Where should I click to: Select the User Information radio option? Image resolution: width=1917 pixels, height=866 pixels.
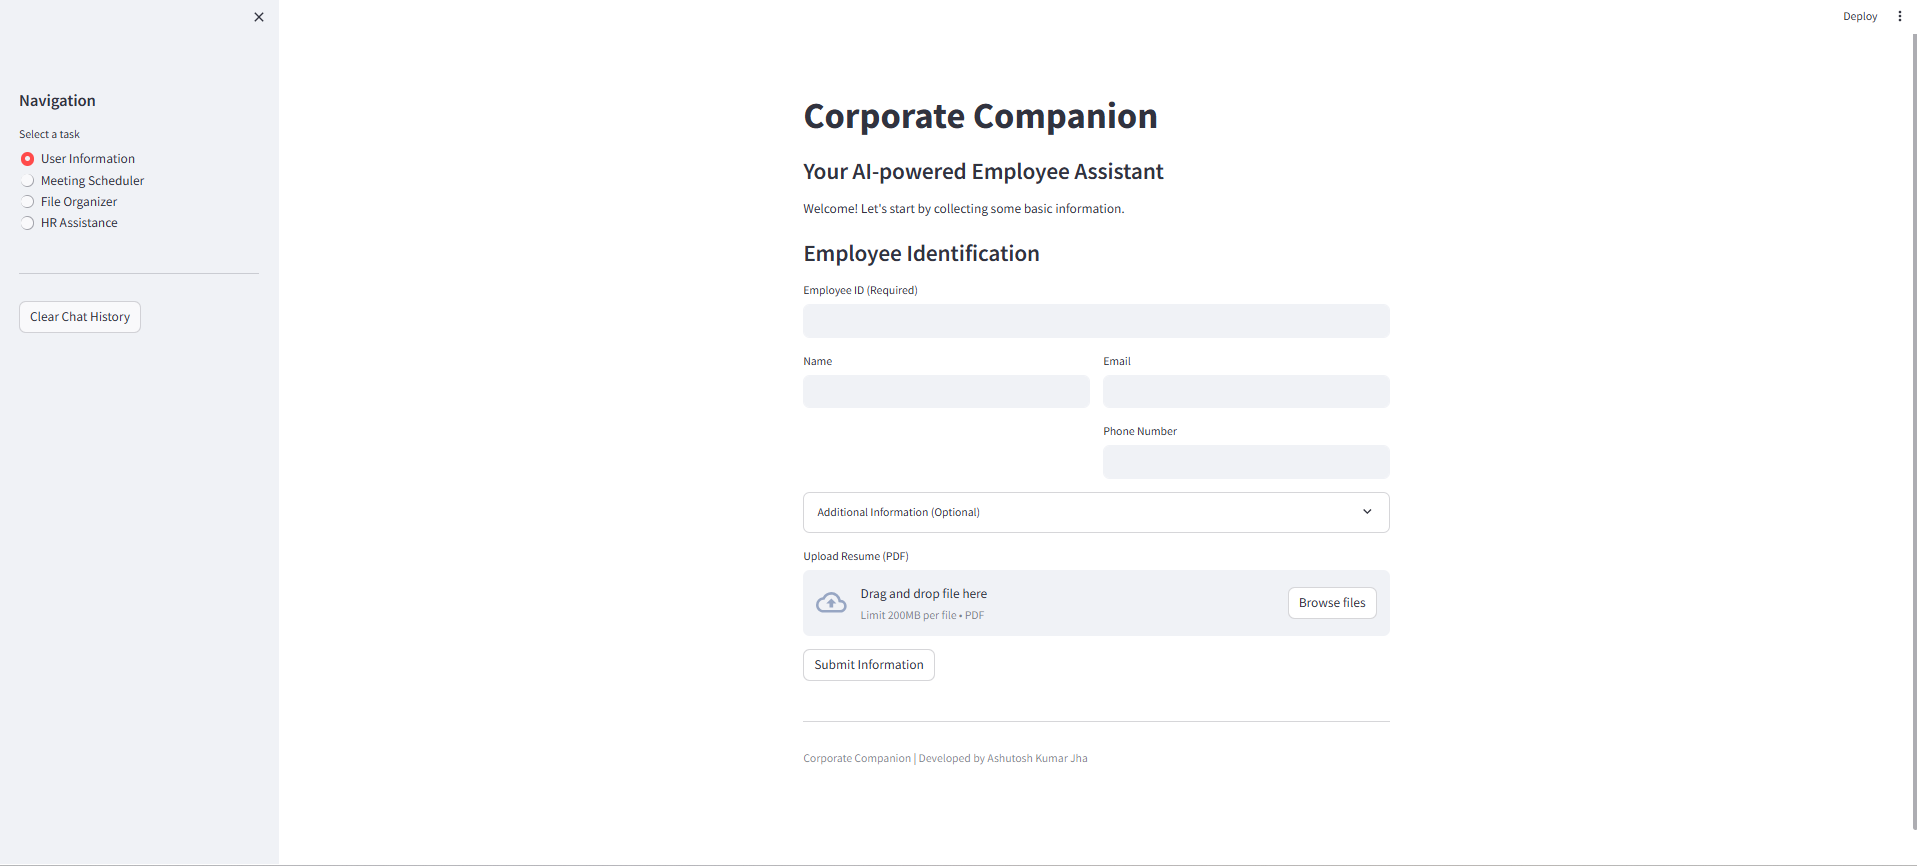click(x=77, y=159)
